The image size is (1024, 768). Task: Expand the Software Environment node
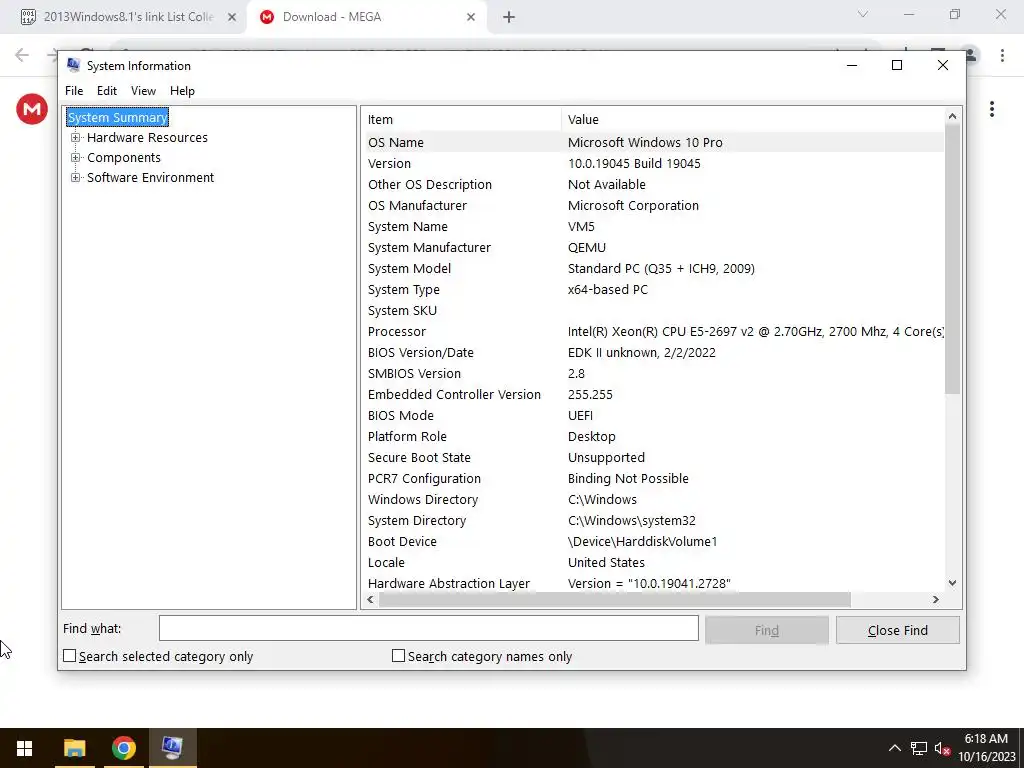click(x=76, y=178)
